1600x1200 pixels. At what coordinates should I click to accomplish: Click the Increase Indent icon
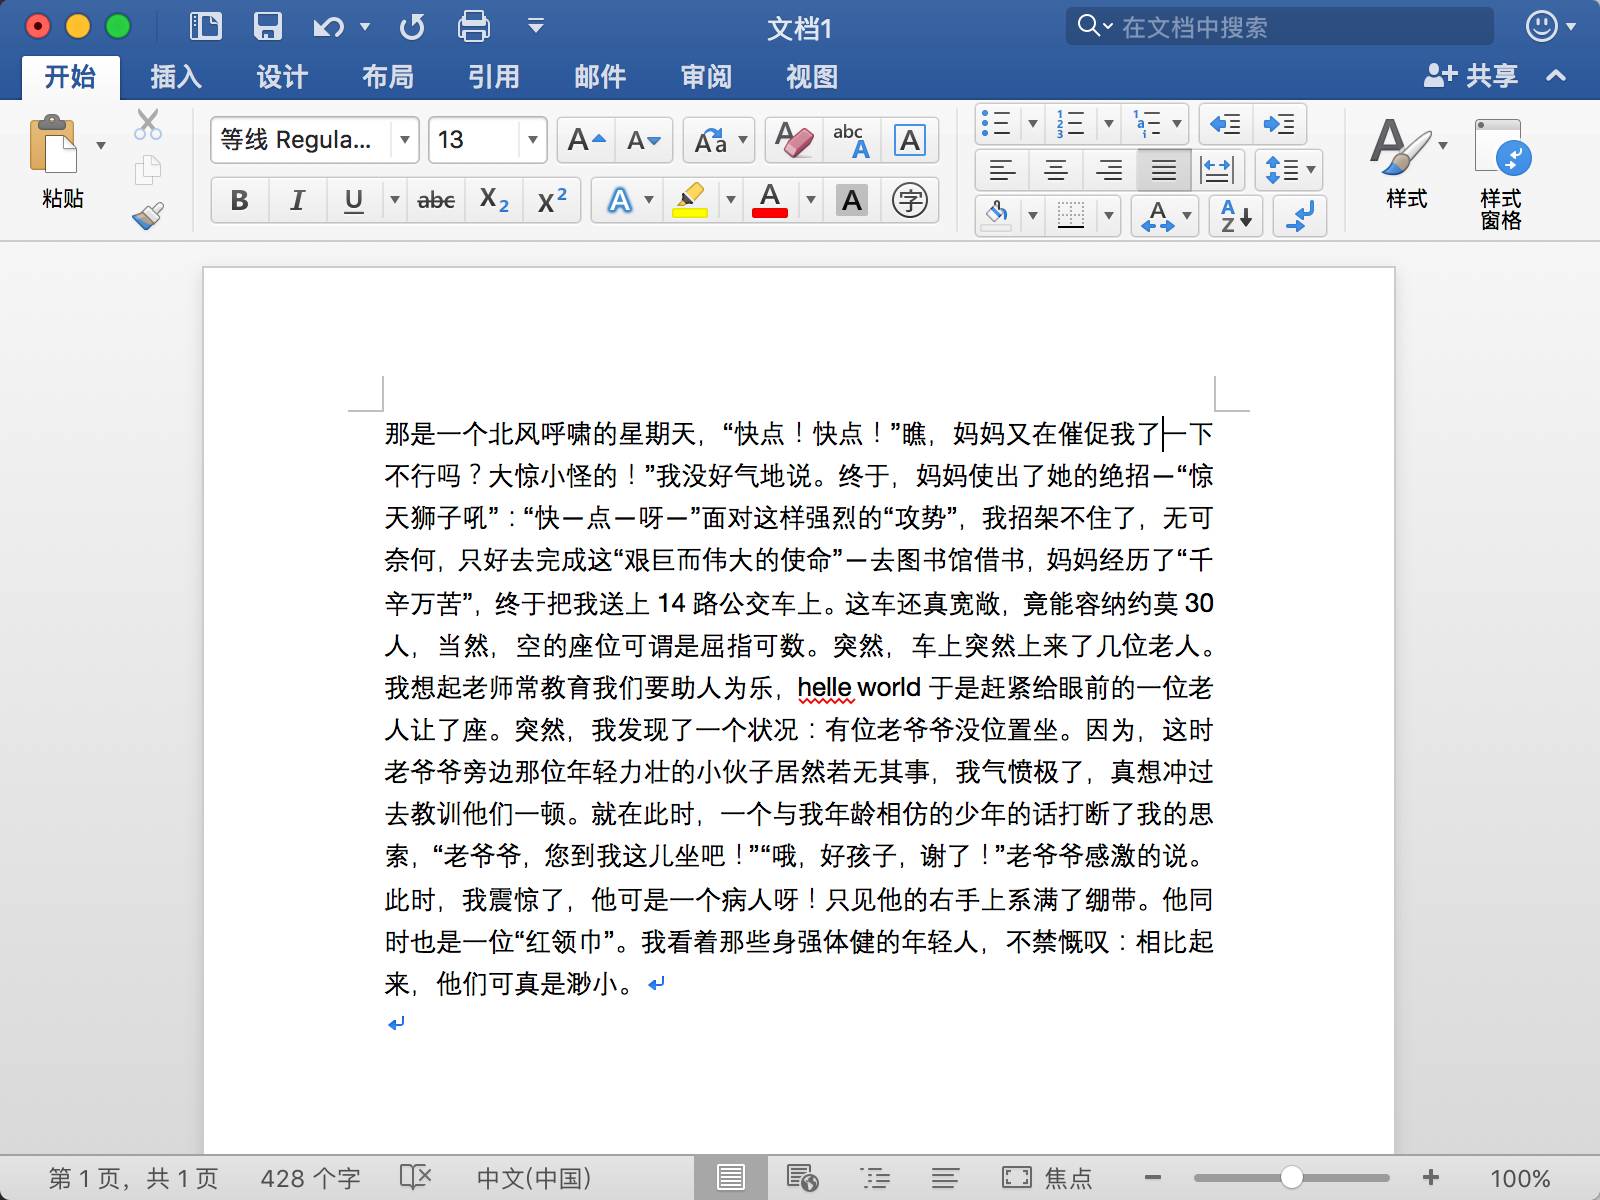[1279, 124]
